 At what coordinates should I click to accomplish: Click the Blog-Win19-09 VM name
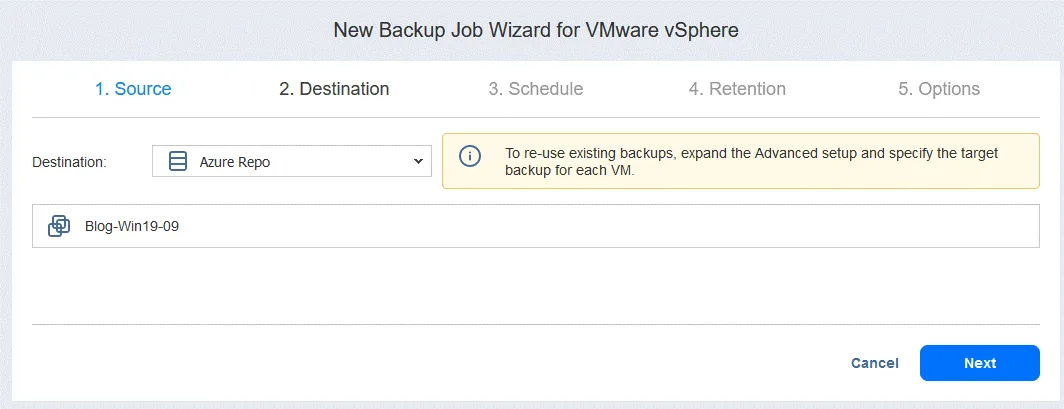pyautogui.click(x=132, y=226)
